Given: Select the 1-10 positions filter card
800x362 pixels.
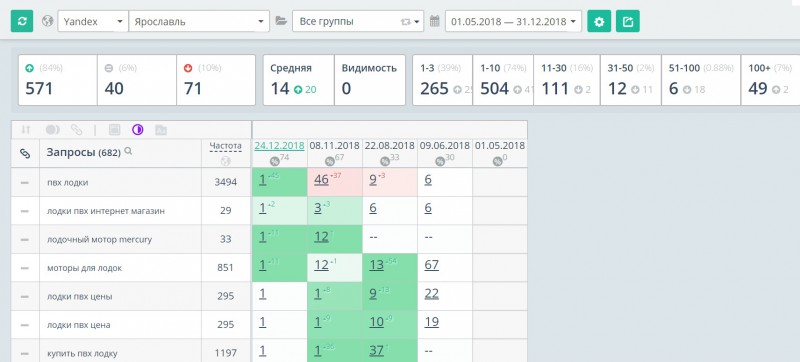Looking at the screenshot, I should pos(503,80).
